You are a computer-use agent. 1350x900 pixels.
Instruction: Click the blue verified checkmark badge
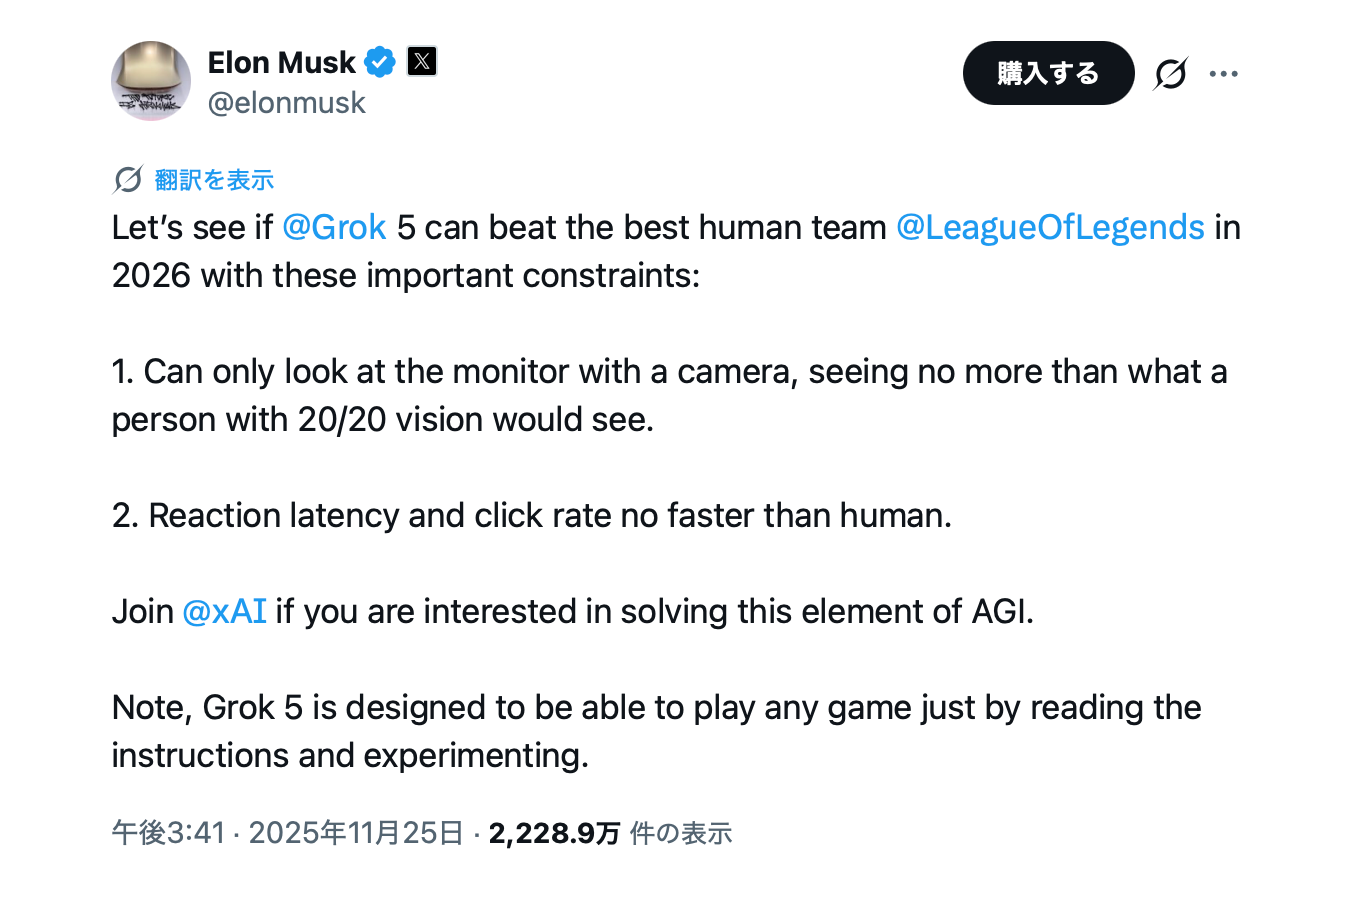tap(380, 62)
